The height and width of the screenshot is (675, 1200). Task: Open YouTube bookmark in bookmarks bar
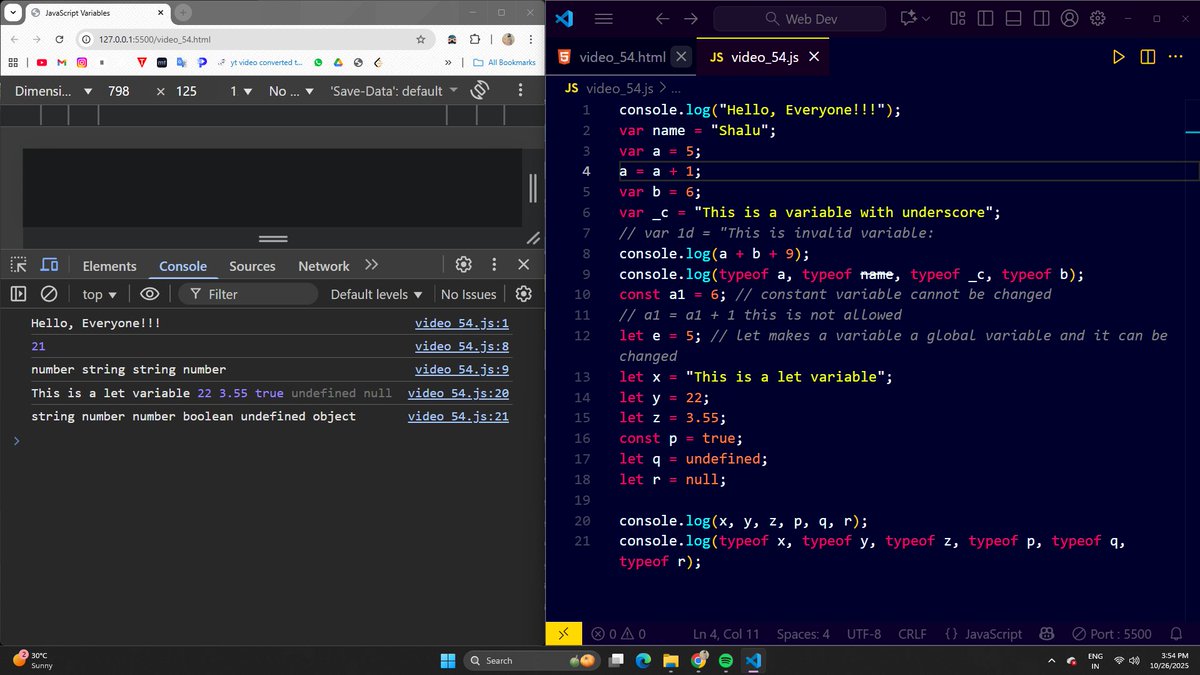(x=41, y=62)
